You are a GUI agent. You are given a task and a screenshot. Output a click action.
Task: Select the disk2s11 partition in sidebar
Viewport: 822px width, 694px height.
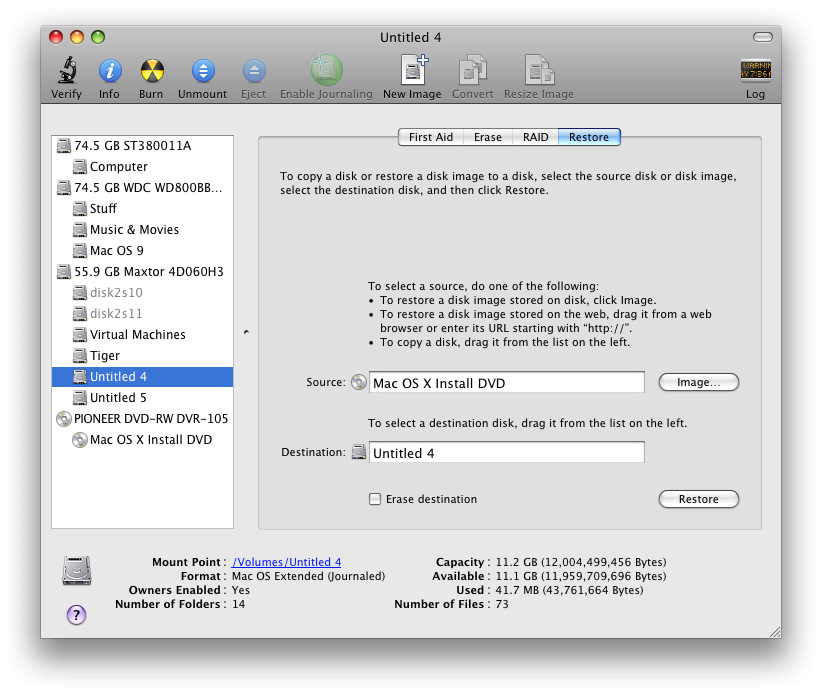116,313
